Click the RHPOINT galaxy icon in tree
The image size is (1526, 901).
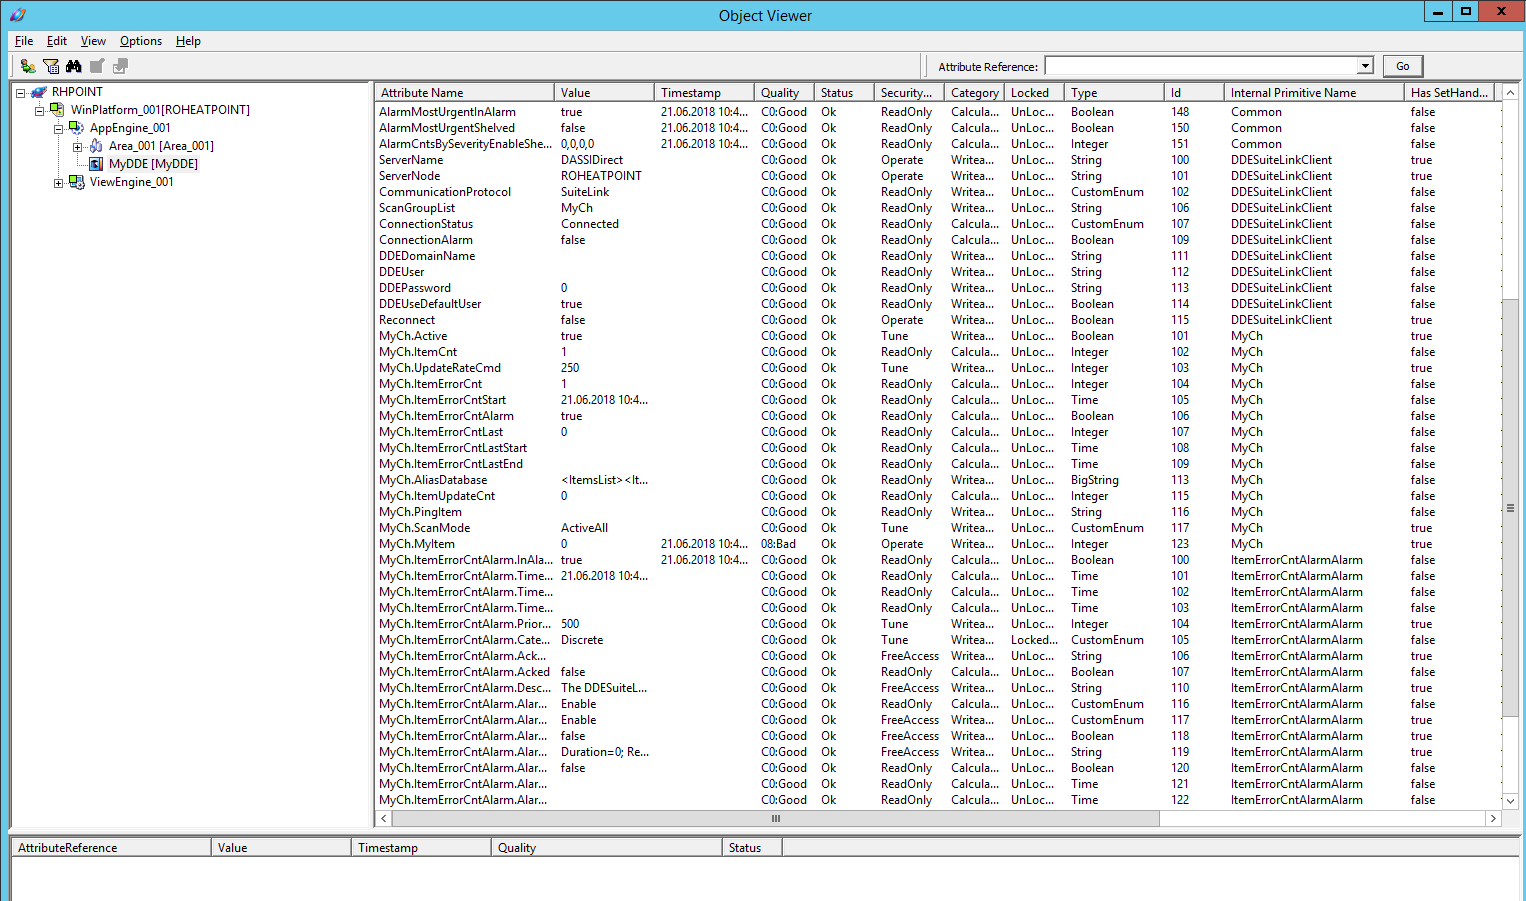tap(39, 92)
